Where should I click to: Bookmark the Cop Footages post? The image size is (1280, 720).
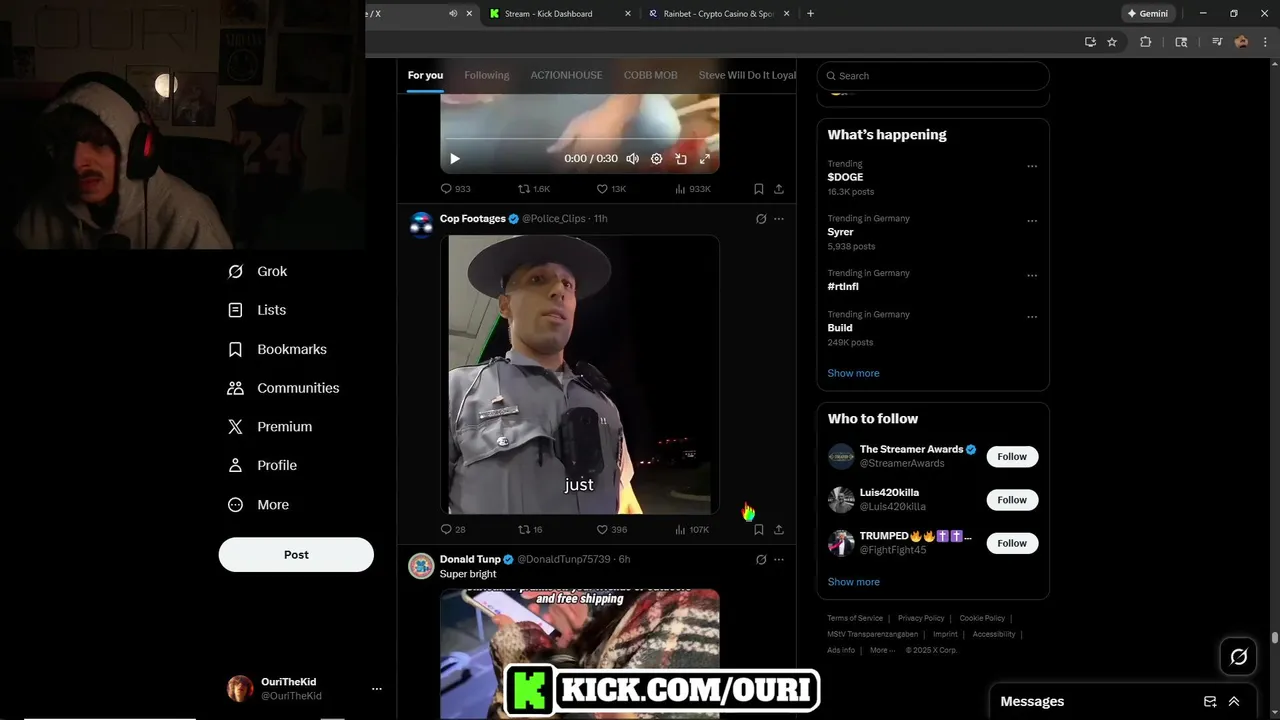click(x=759, y=530)
